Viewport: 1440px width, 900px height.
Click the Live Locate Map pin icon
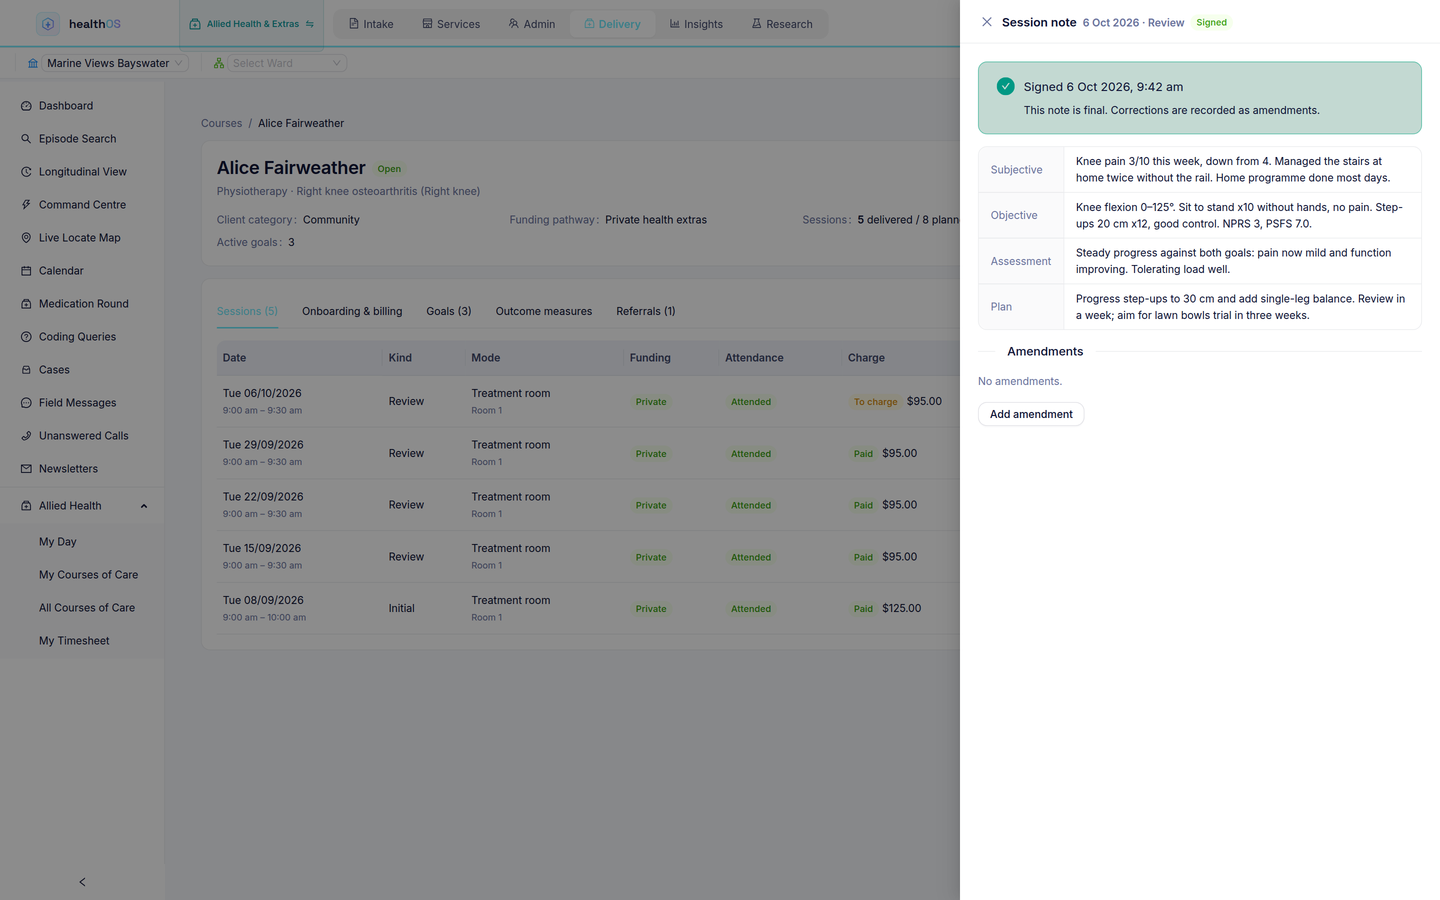pyautogui.click(x=26, y=238)
